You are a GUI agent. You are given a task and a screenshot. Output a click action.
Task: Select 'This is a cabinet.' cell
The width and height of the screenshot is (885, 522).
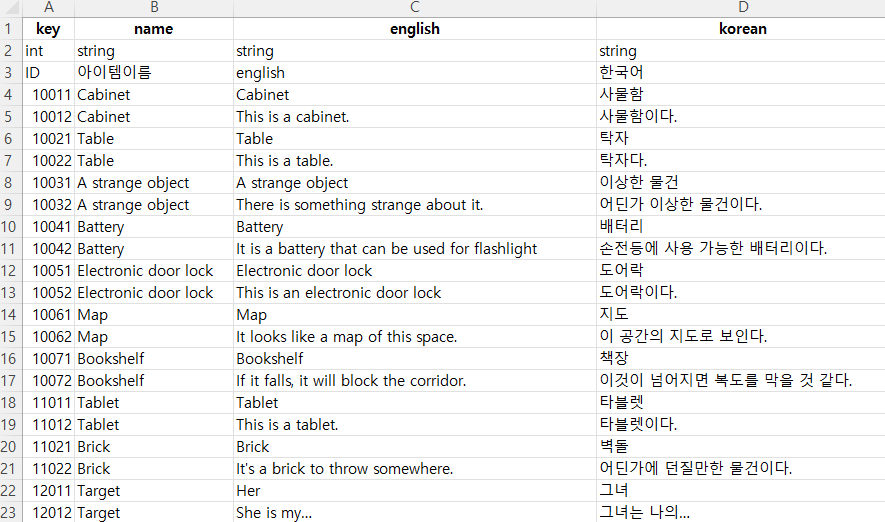pos(415,117)
